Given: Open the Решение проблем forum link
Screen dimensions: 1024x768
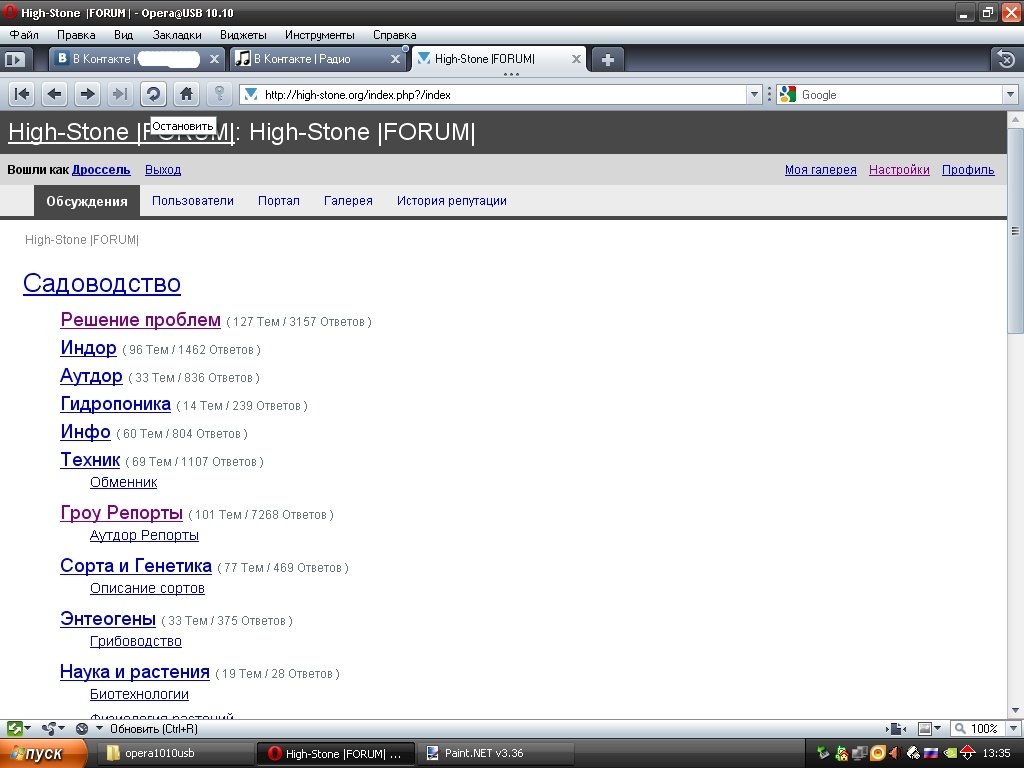Looking at the screenshot, I should [140, 320].
